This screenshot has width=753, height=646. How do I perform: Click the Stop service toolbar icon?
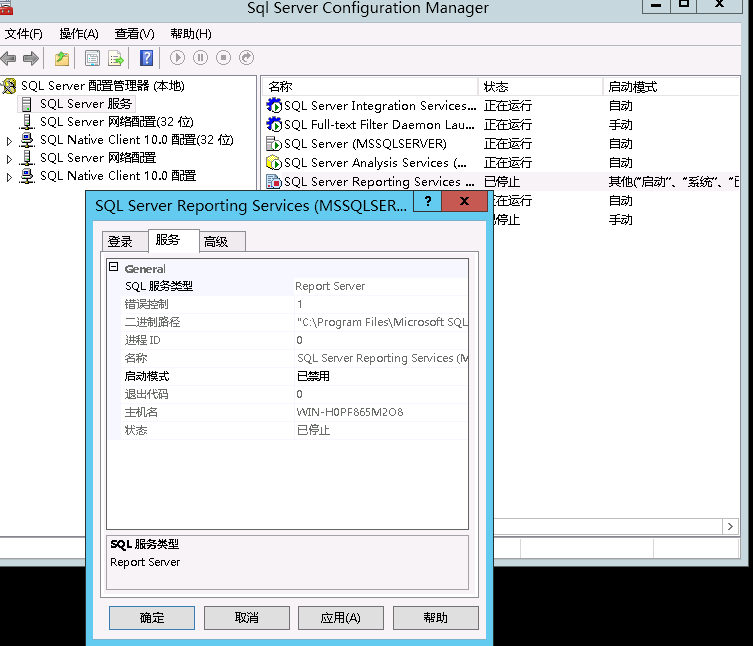223,58
